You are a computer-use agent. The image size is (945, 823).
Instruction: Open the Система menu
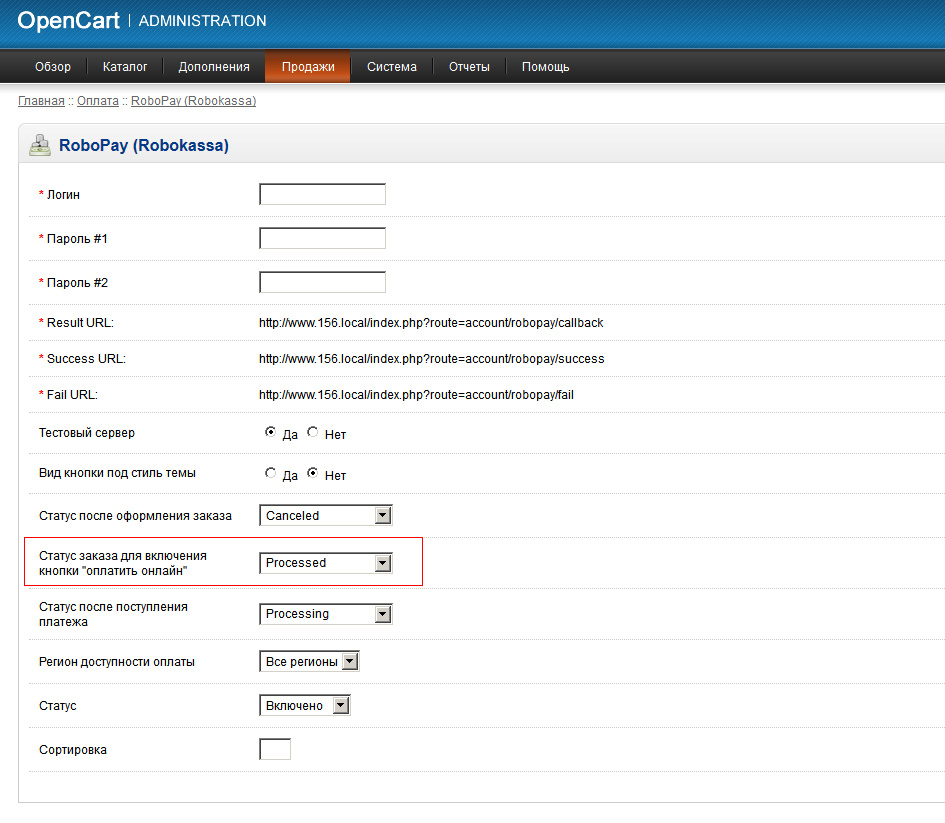coord(392,67)
